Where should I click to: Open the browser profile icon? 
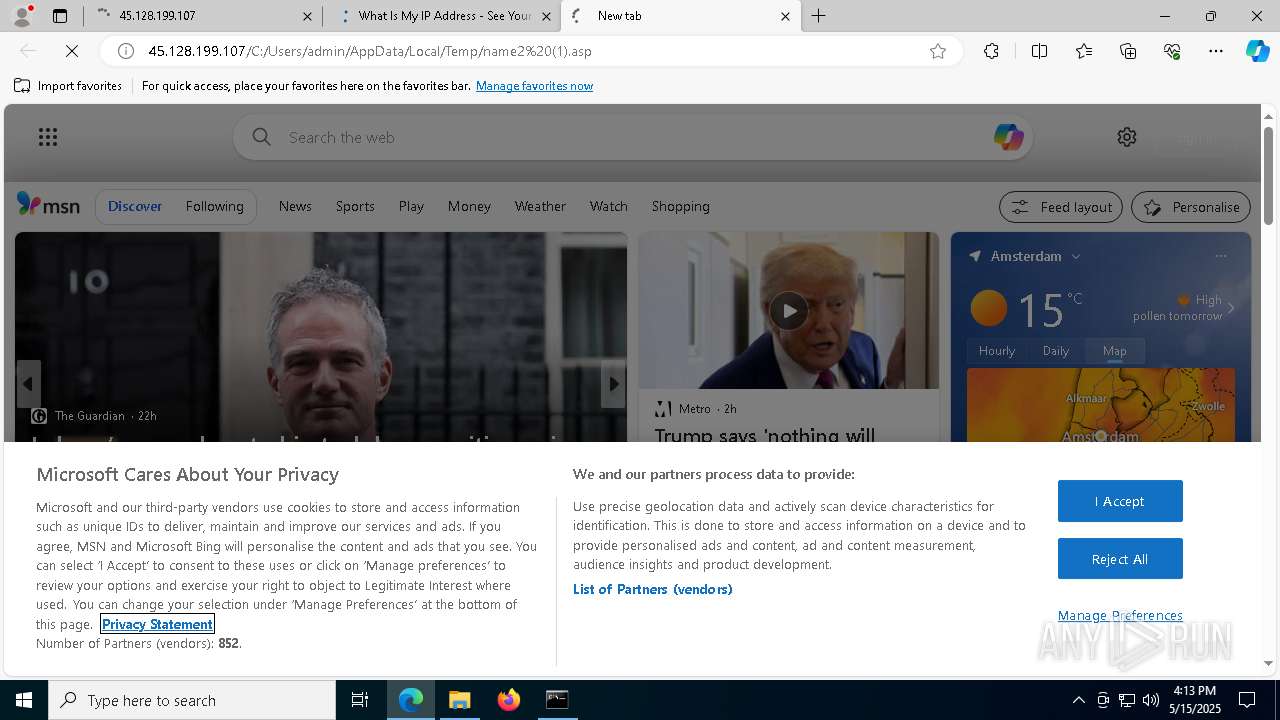click(23, 15)
